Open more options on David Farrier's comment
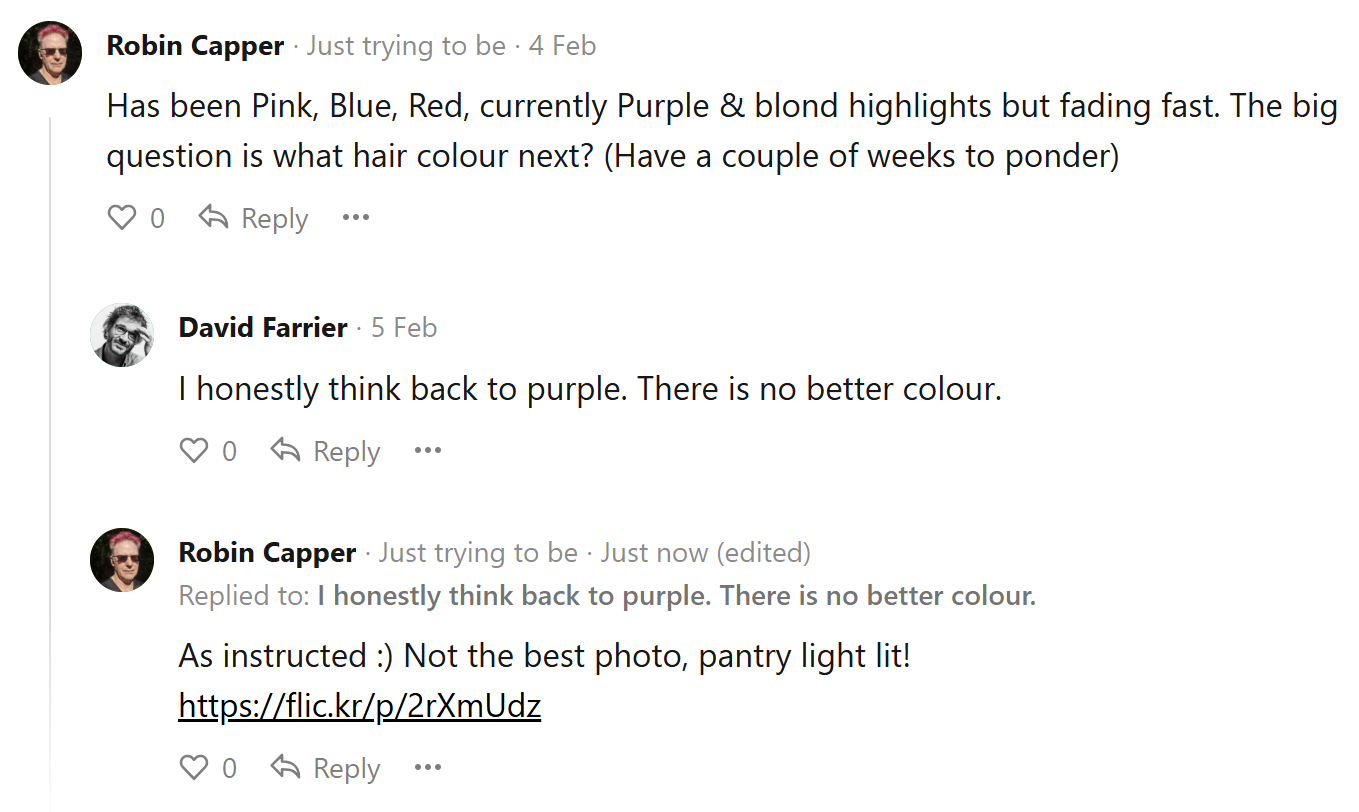The width and height of the screenshot is (1359, 812). (428, 451)
